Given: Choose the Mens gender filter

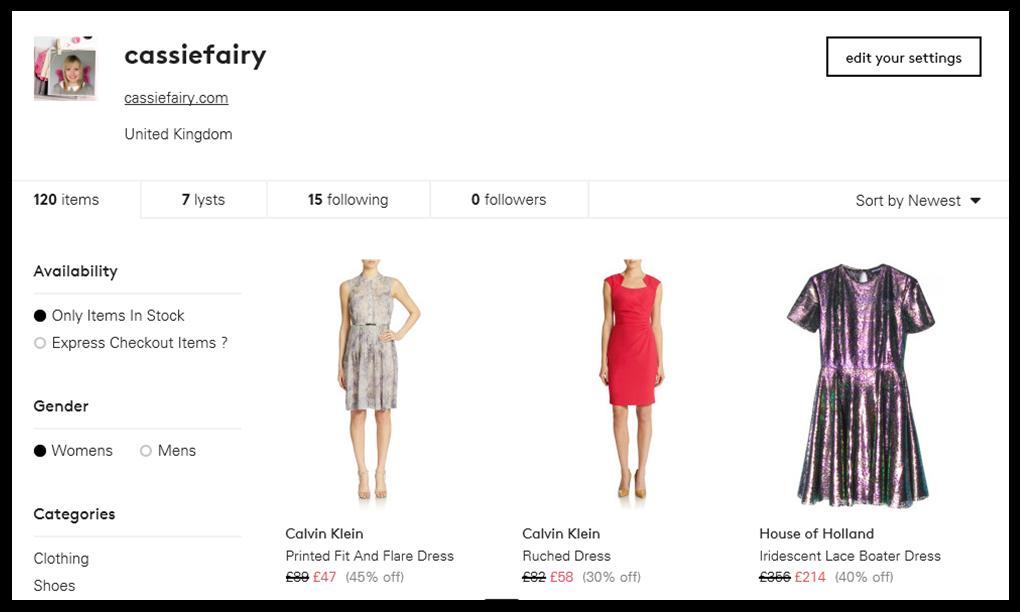Looking at the screenshot, I should tap(146, 451).
